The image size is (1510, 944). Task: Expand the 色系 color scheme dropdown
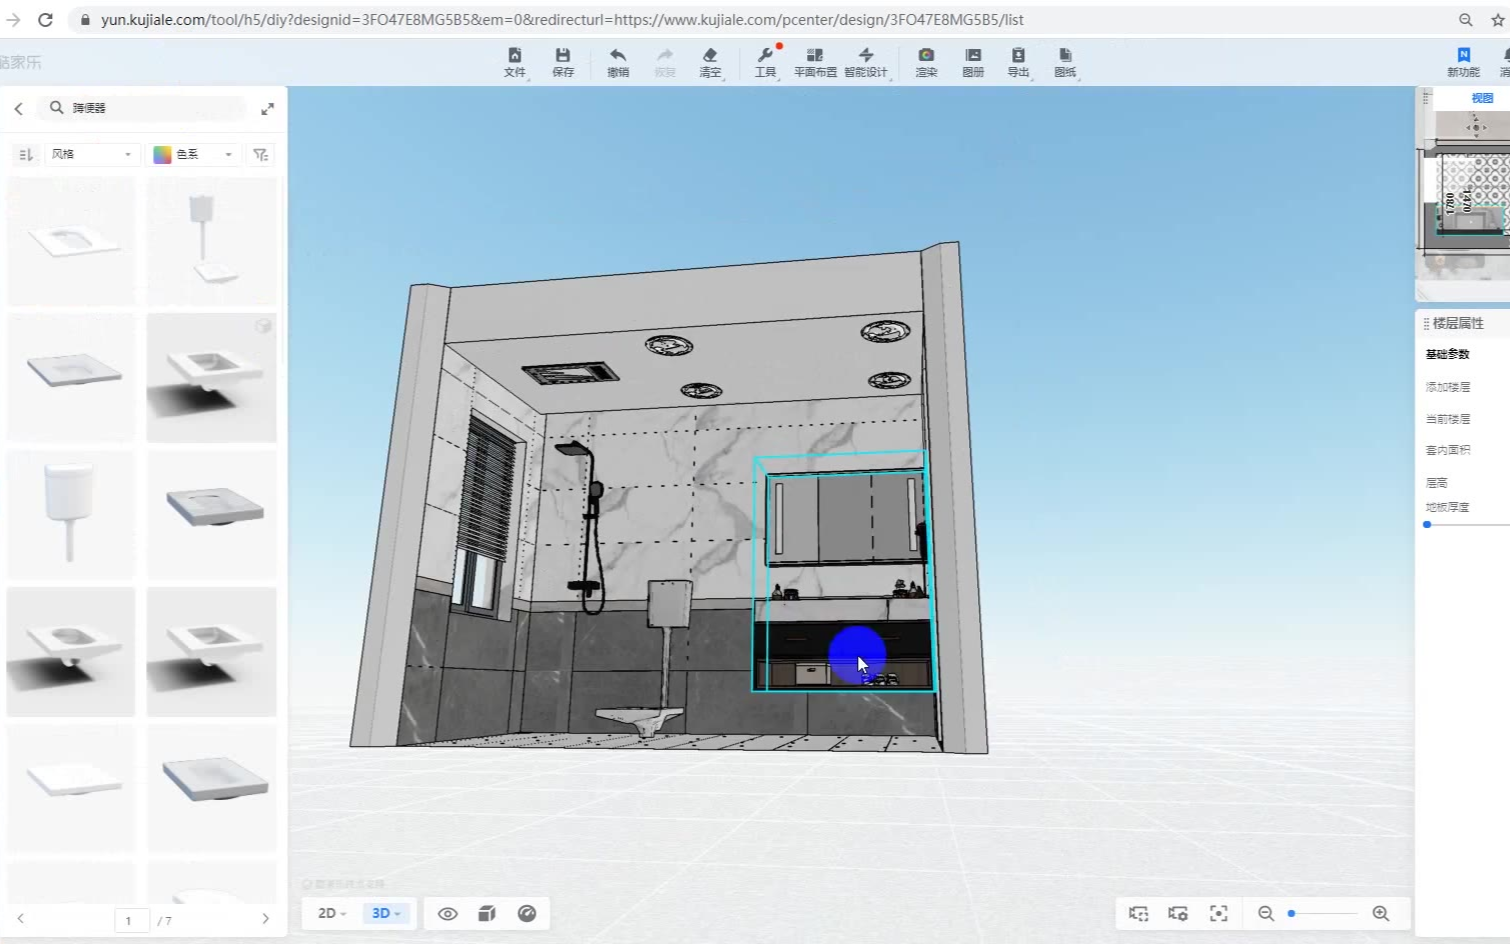(x=193, y=154)
